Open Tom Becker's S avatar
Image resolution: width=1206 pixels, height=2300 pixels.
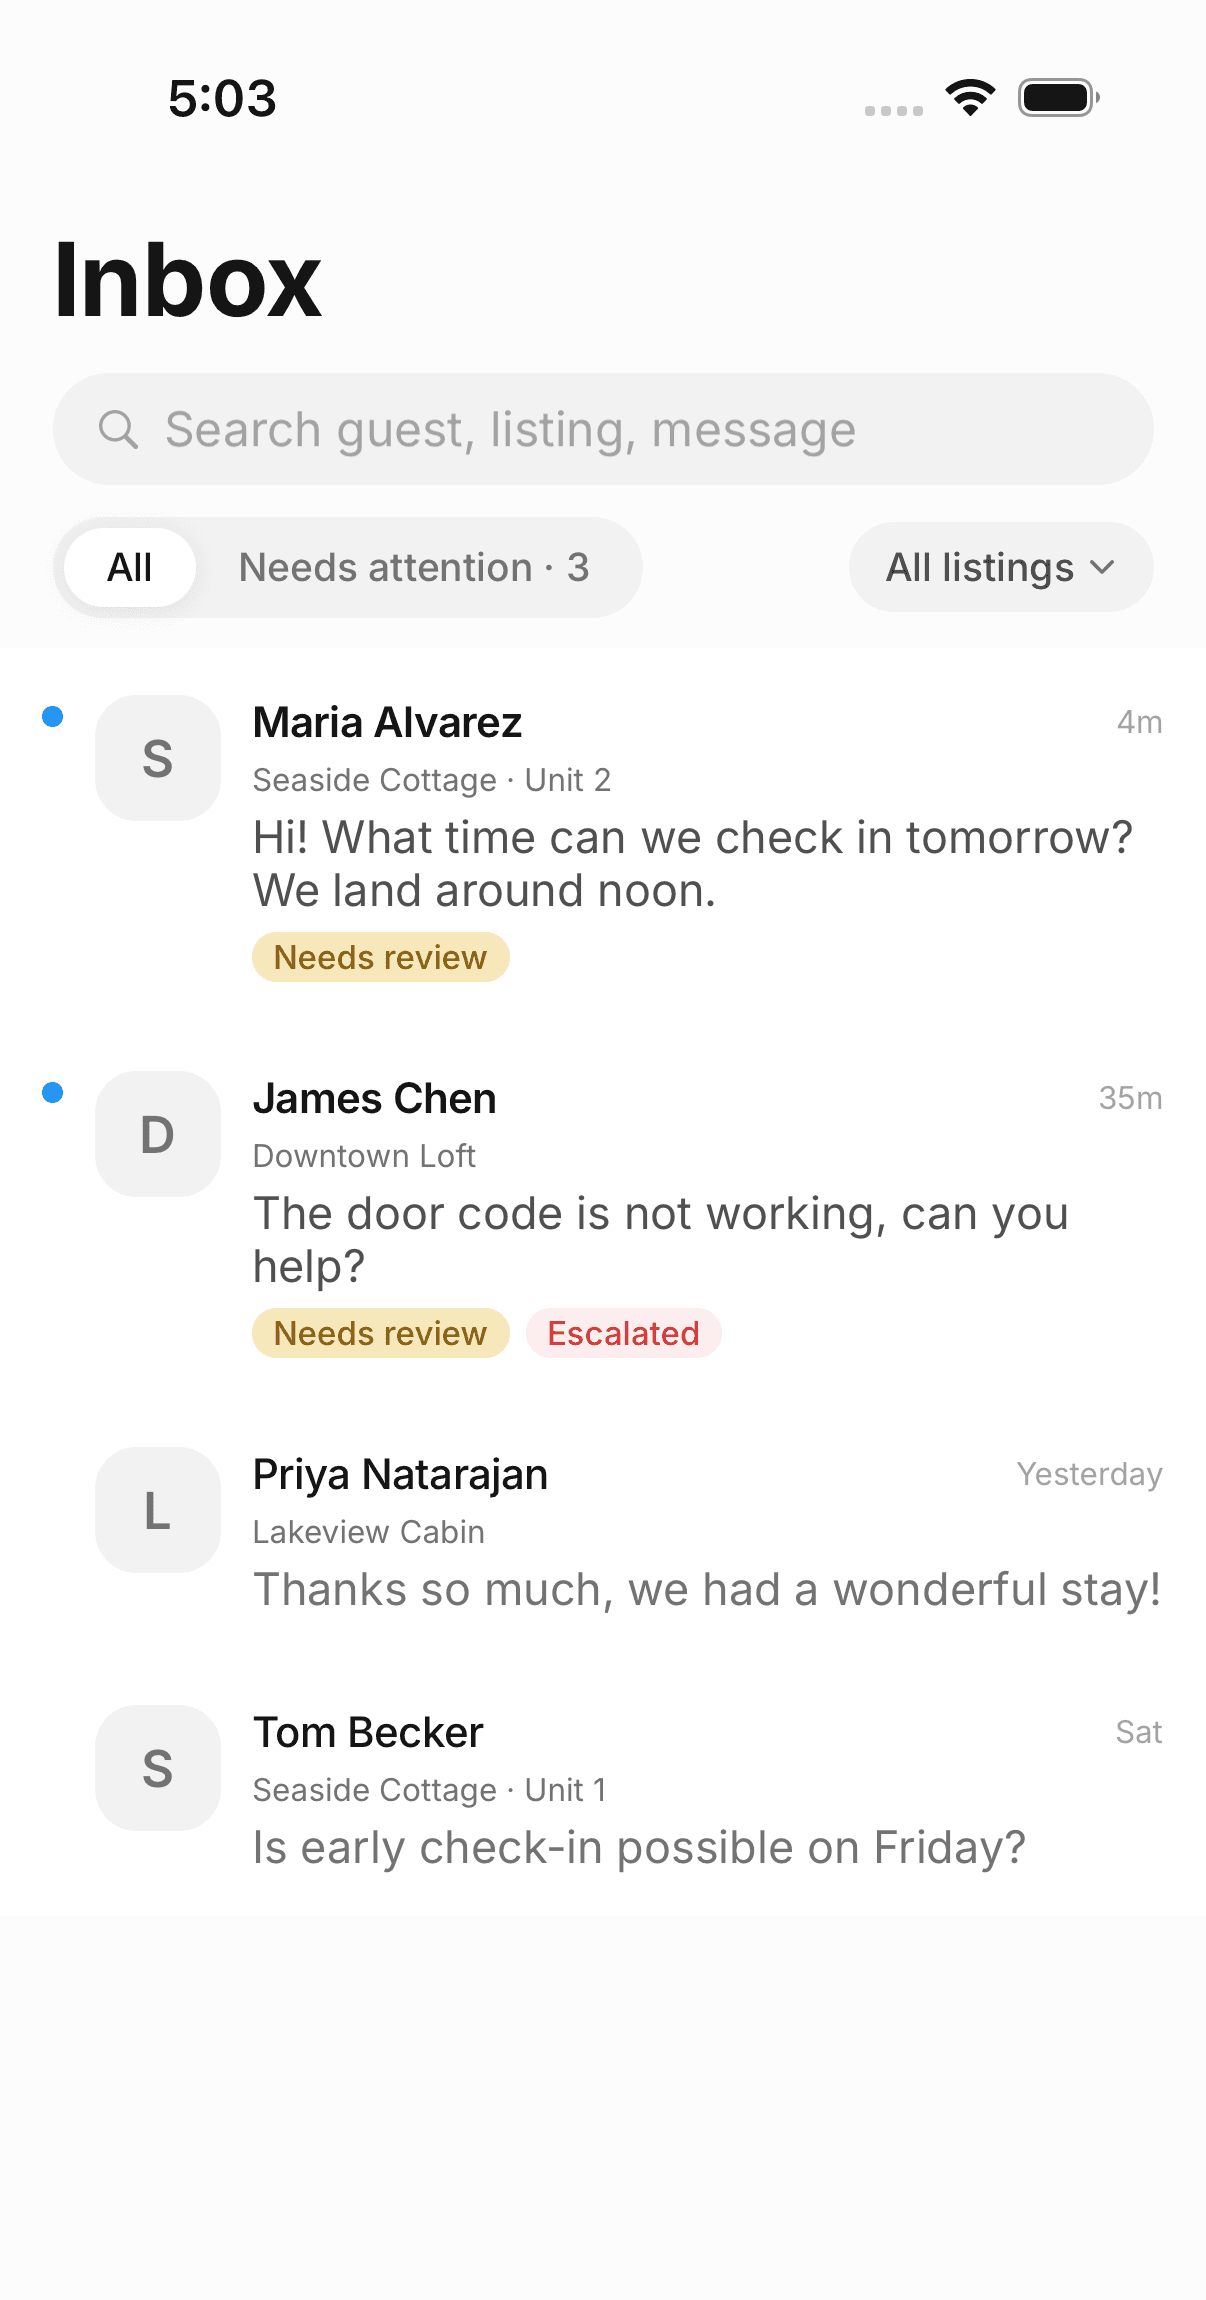158,1768
